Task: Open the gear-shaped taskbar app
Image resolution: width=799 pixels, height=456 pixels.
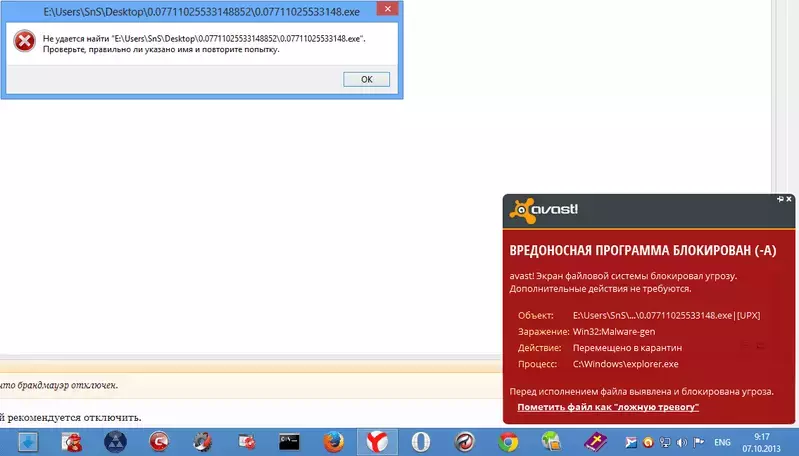Action: (x=202, y=442)
